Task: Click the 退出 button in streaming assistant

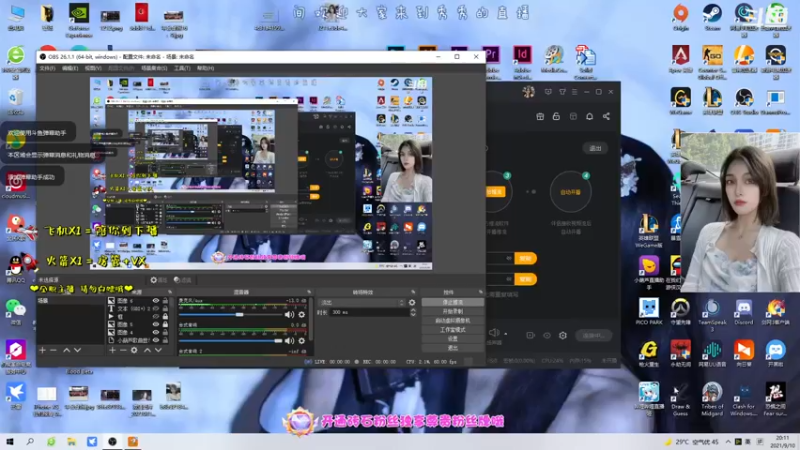Action: point(595,148)
